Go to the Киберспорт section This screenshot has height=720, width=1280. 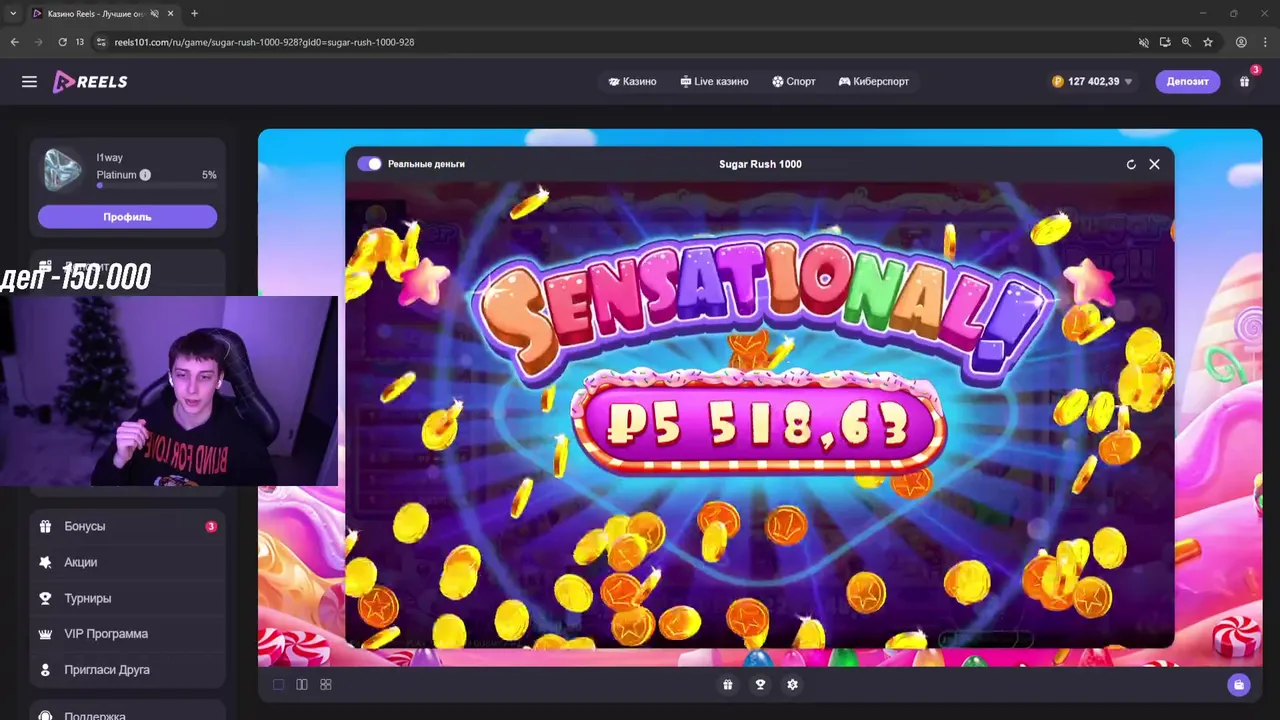pyautogui.click(x=874, y=81)
